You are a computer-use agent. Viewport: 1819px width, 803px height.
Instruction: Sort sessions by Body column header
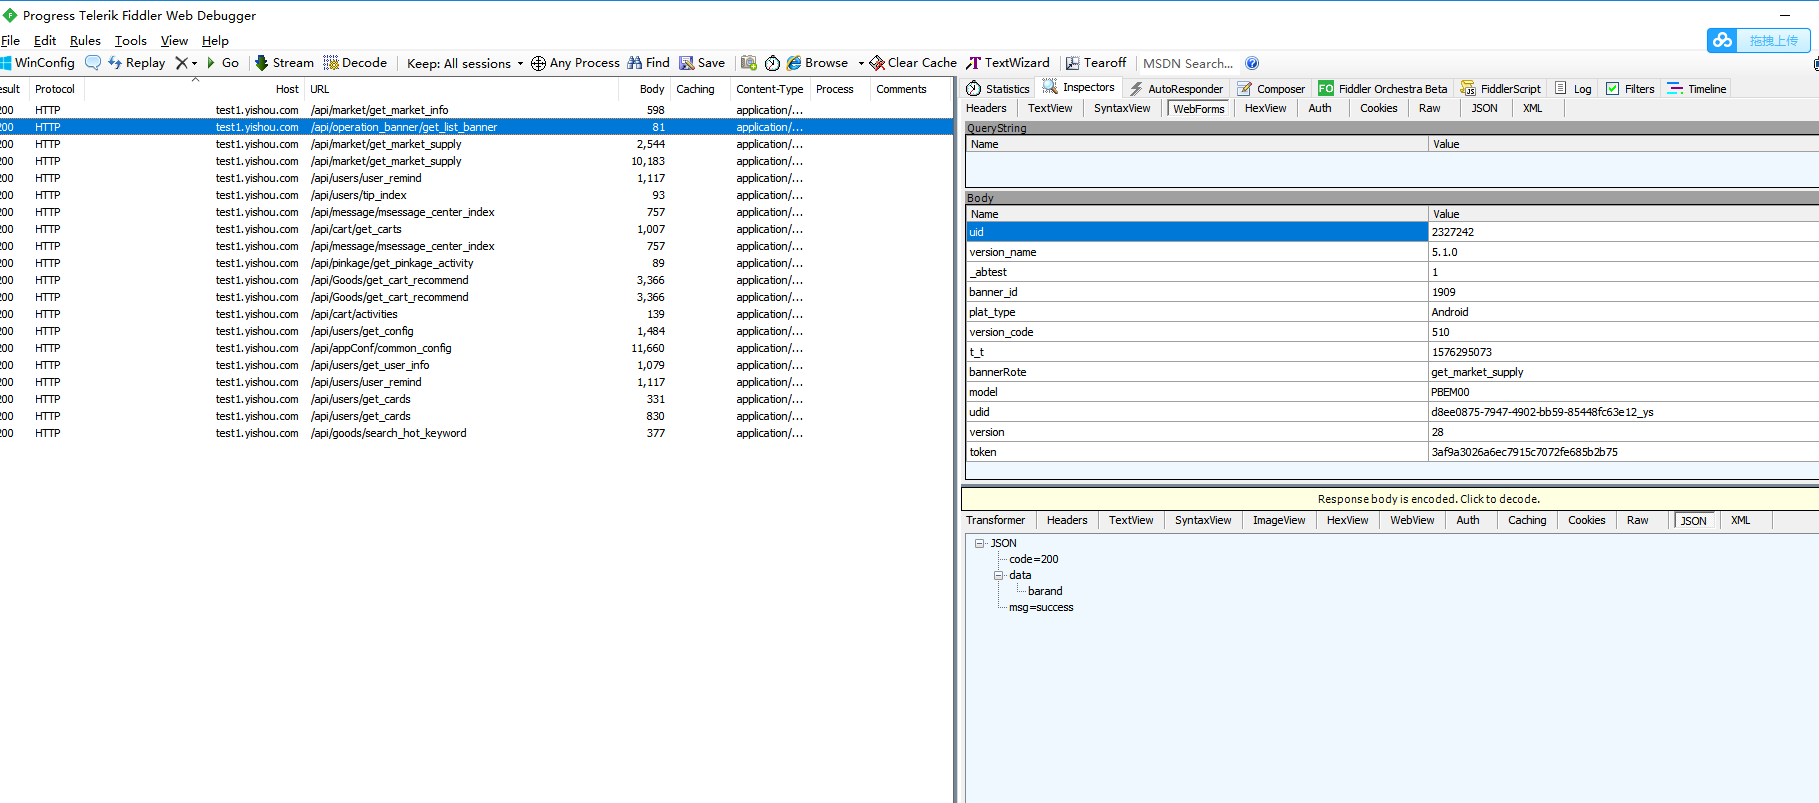644,89
